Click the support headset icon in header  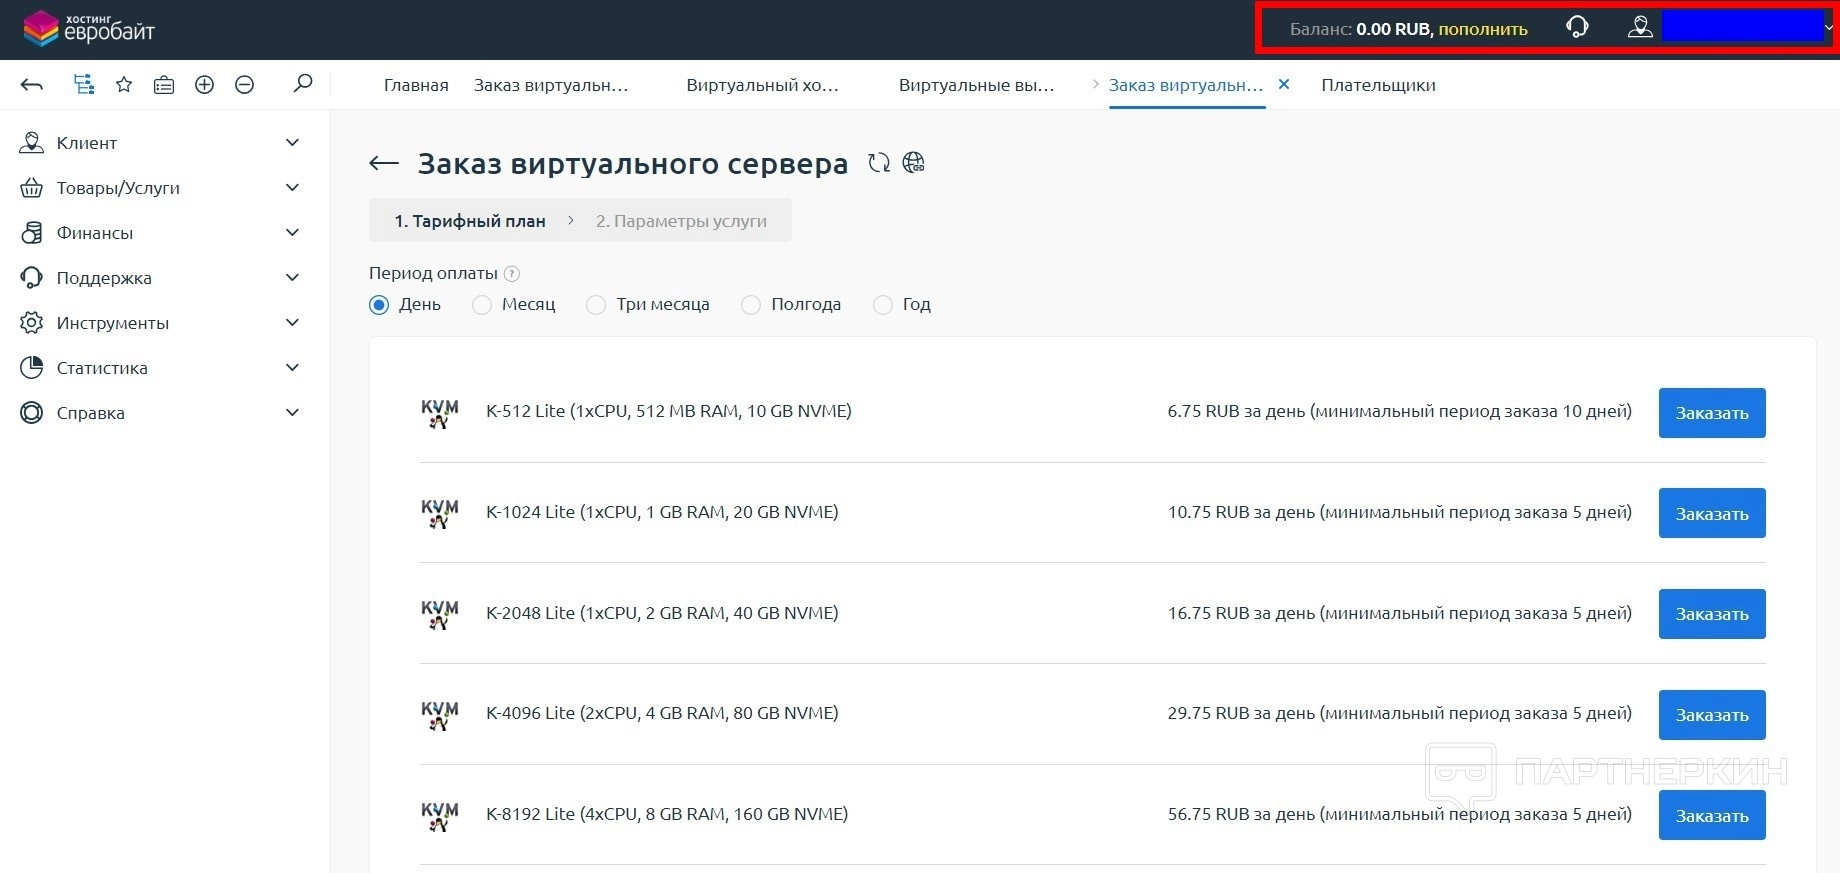[1577, 28]
